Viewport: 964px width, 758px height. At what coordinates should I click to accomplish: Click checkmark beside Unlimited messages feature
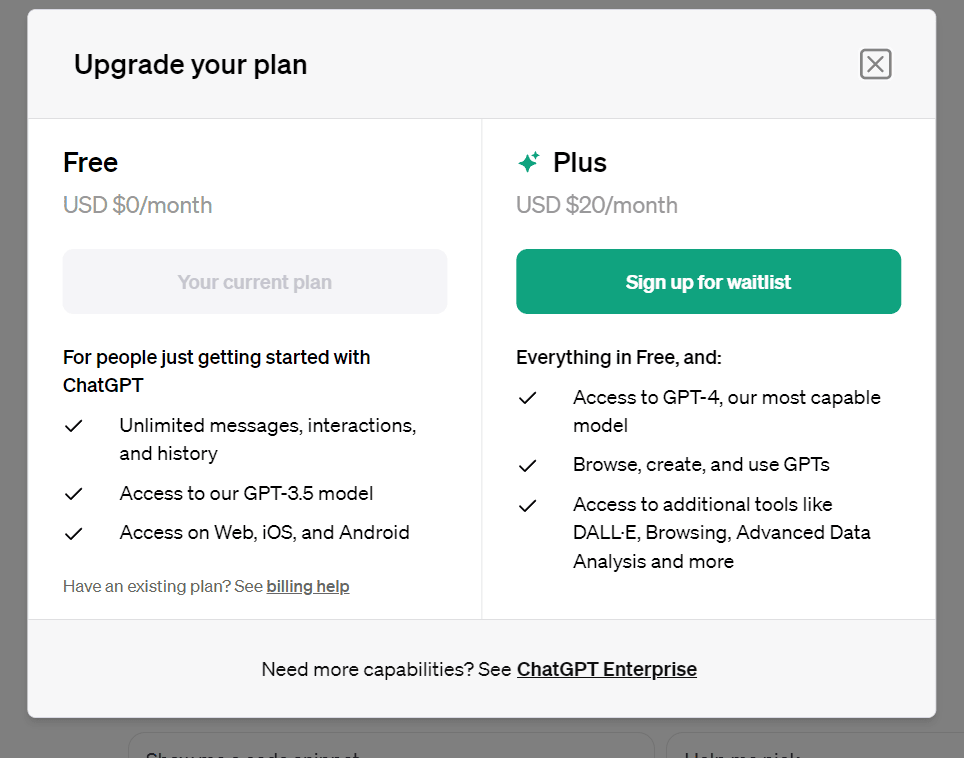[x=73, y=426]
